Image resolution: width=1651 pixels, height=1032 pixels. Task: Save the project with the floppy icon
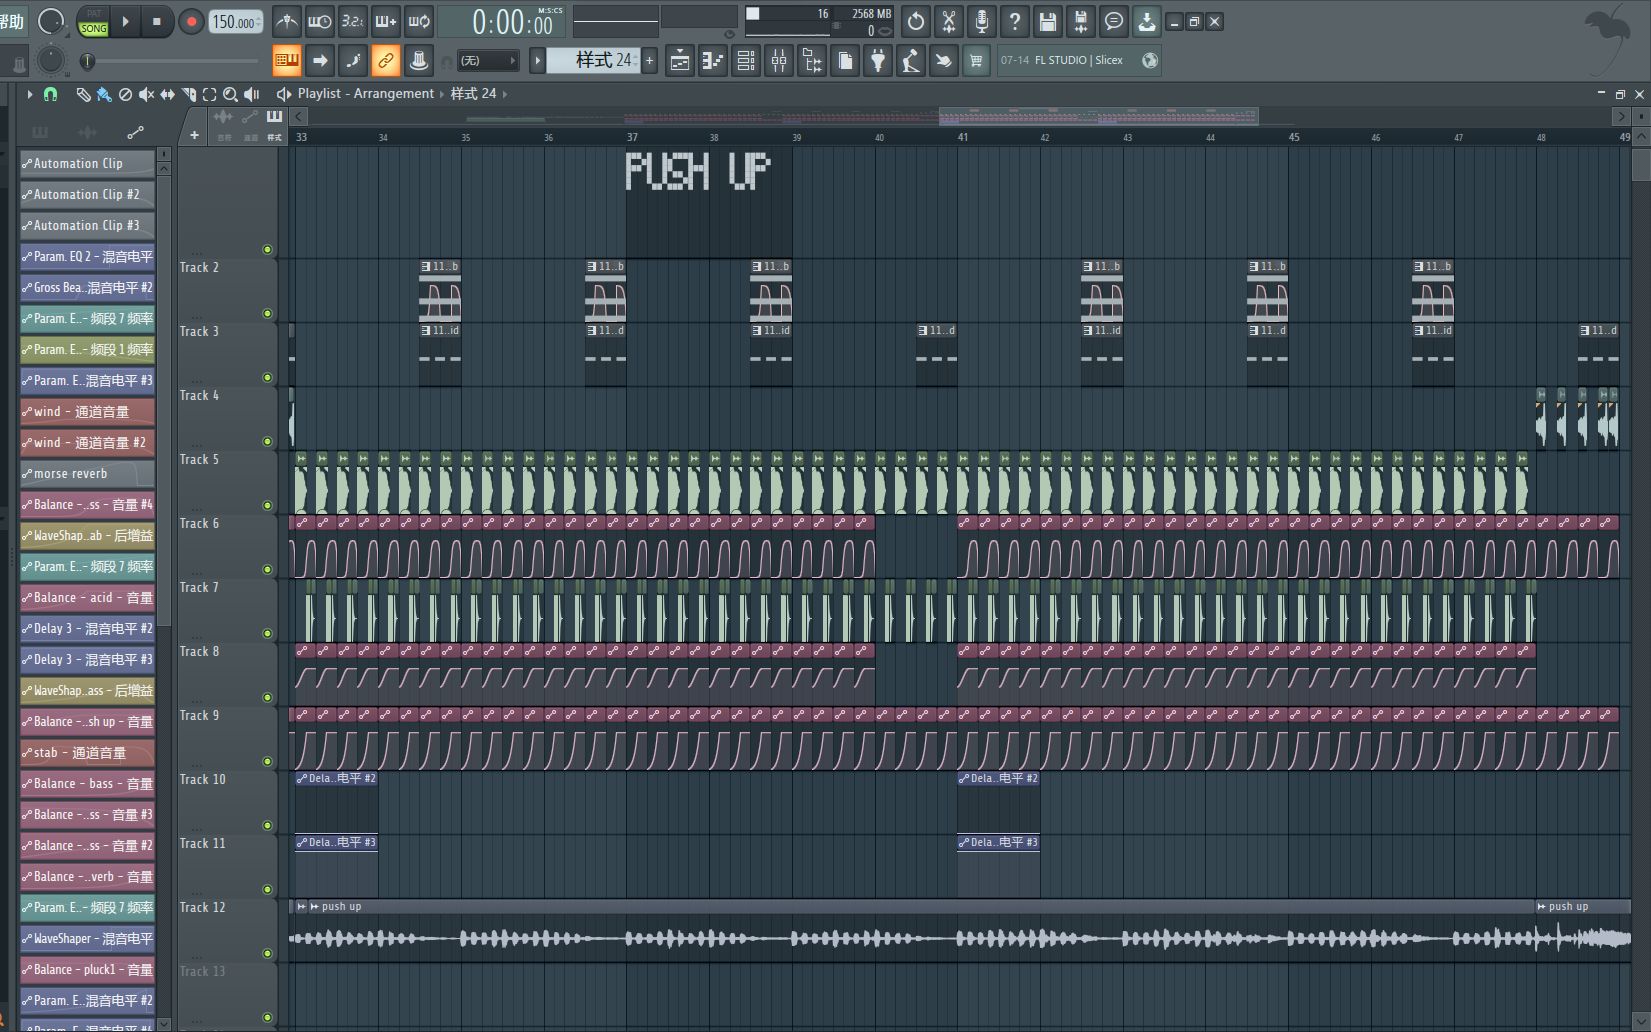[x=1048, y=21]
